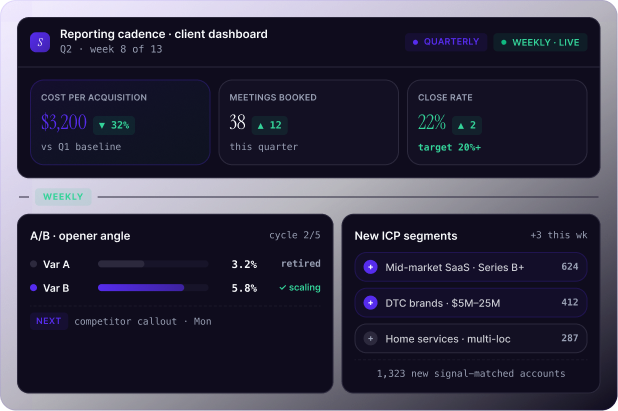
Task: Click the scaling checkmark status
Action: 300,287
